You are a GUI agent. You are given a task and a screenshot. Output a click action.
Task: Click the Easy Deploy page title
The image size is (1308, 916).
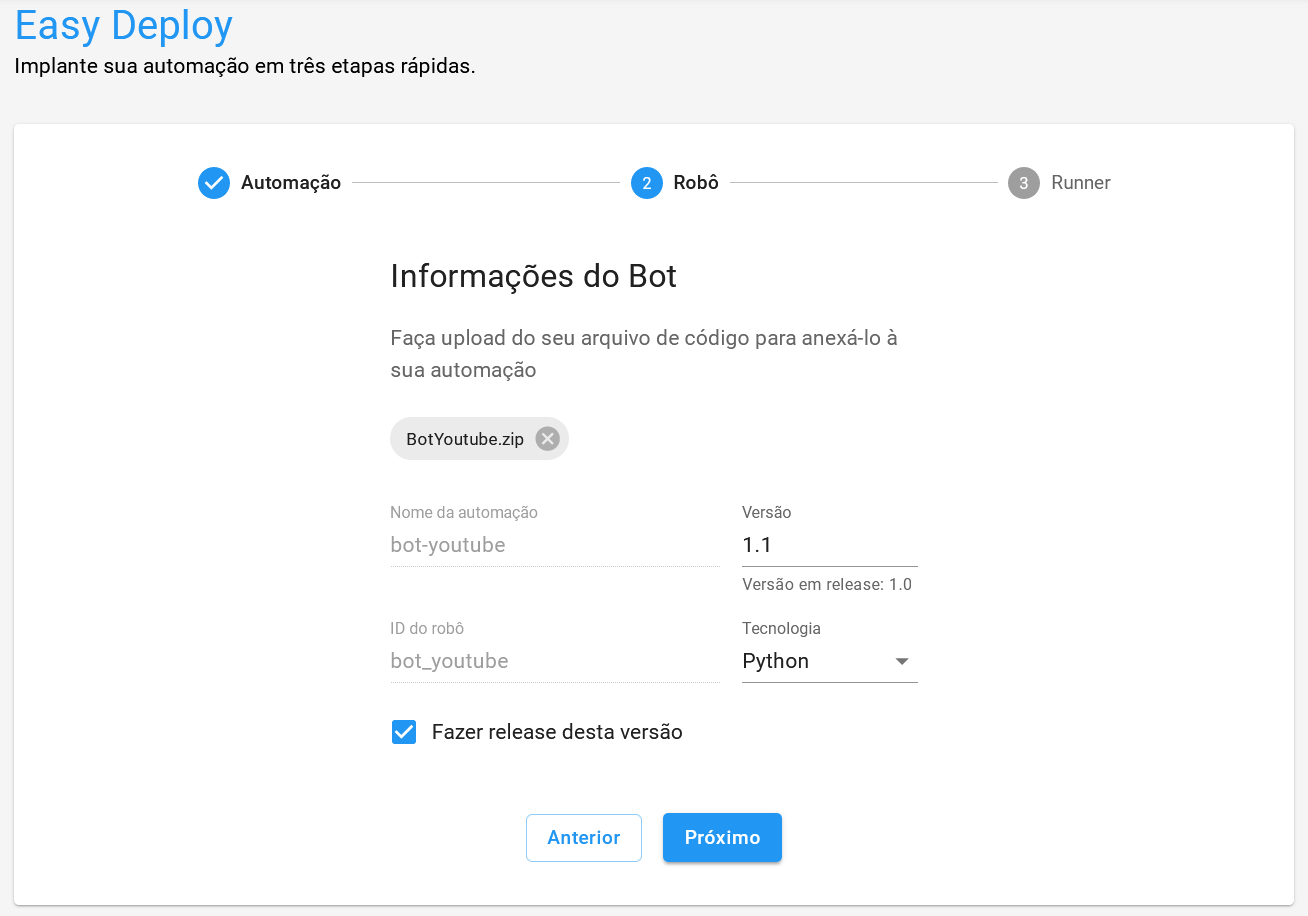(124, 26)
